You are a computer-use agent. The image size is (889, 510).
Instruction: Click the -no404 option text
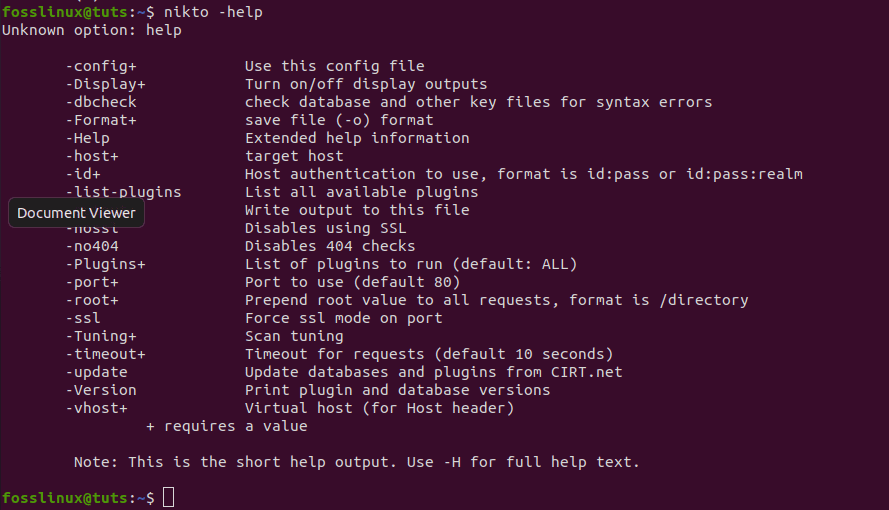click(92, 246)
